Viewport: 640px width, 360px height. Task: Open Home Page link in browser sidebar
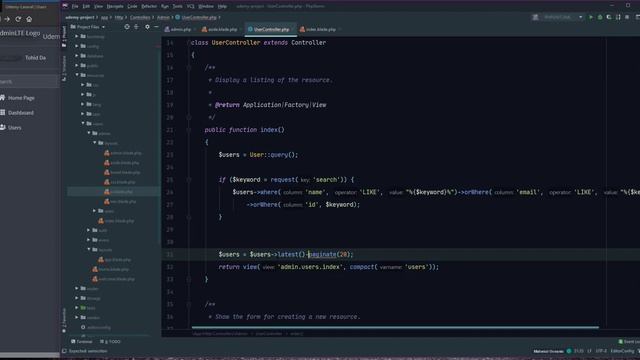click(x=21, y=98)
